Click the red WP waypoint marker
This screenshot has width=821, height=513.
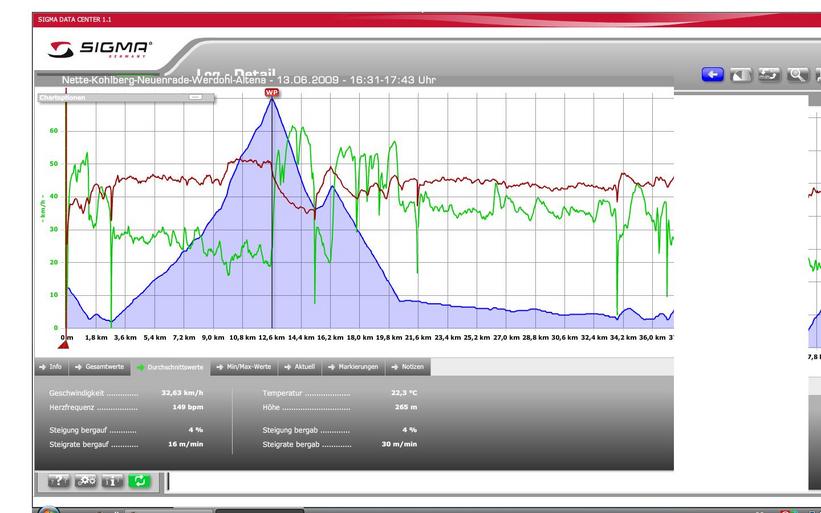(272, 92)
